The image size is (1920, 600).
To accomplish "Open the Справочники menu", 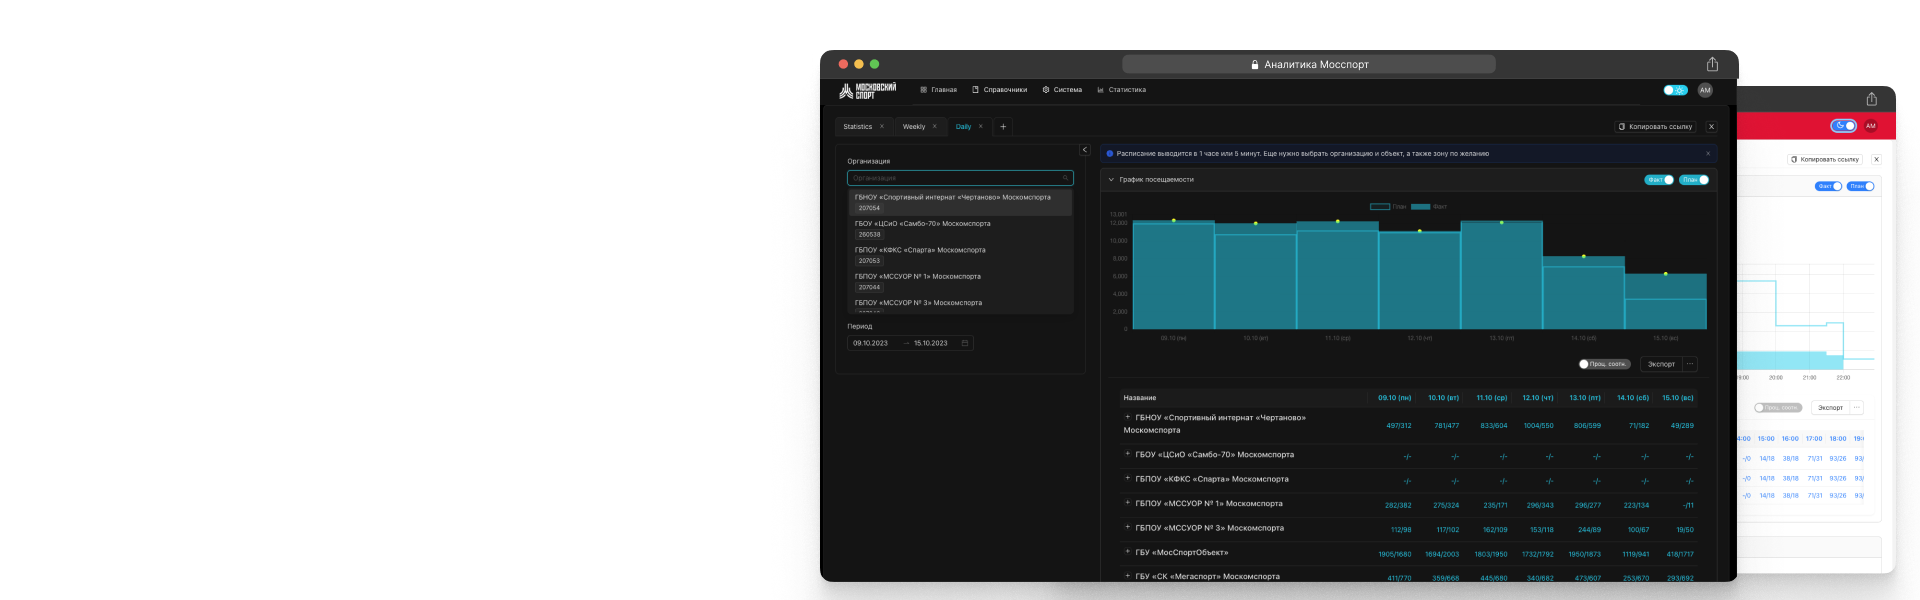I will pyautogui.click(x=999, y=90).
